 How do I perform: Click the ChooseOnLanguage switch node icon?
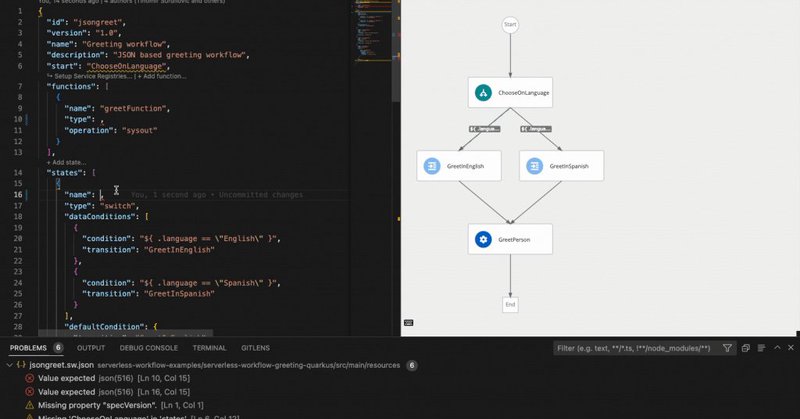[x=483, y=92]
